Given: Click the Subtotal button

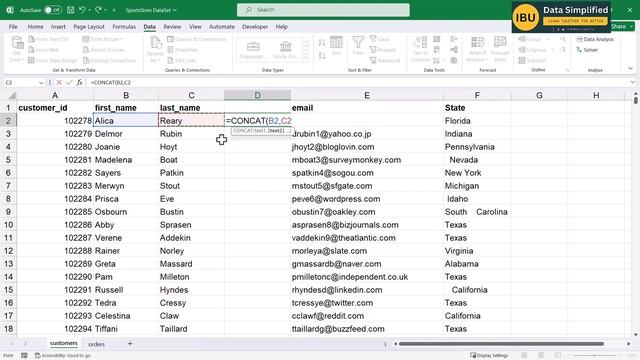Looking at the screenshot, I should pos(532,60).
